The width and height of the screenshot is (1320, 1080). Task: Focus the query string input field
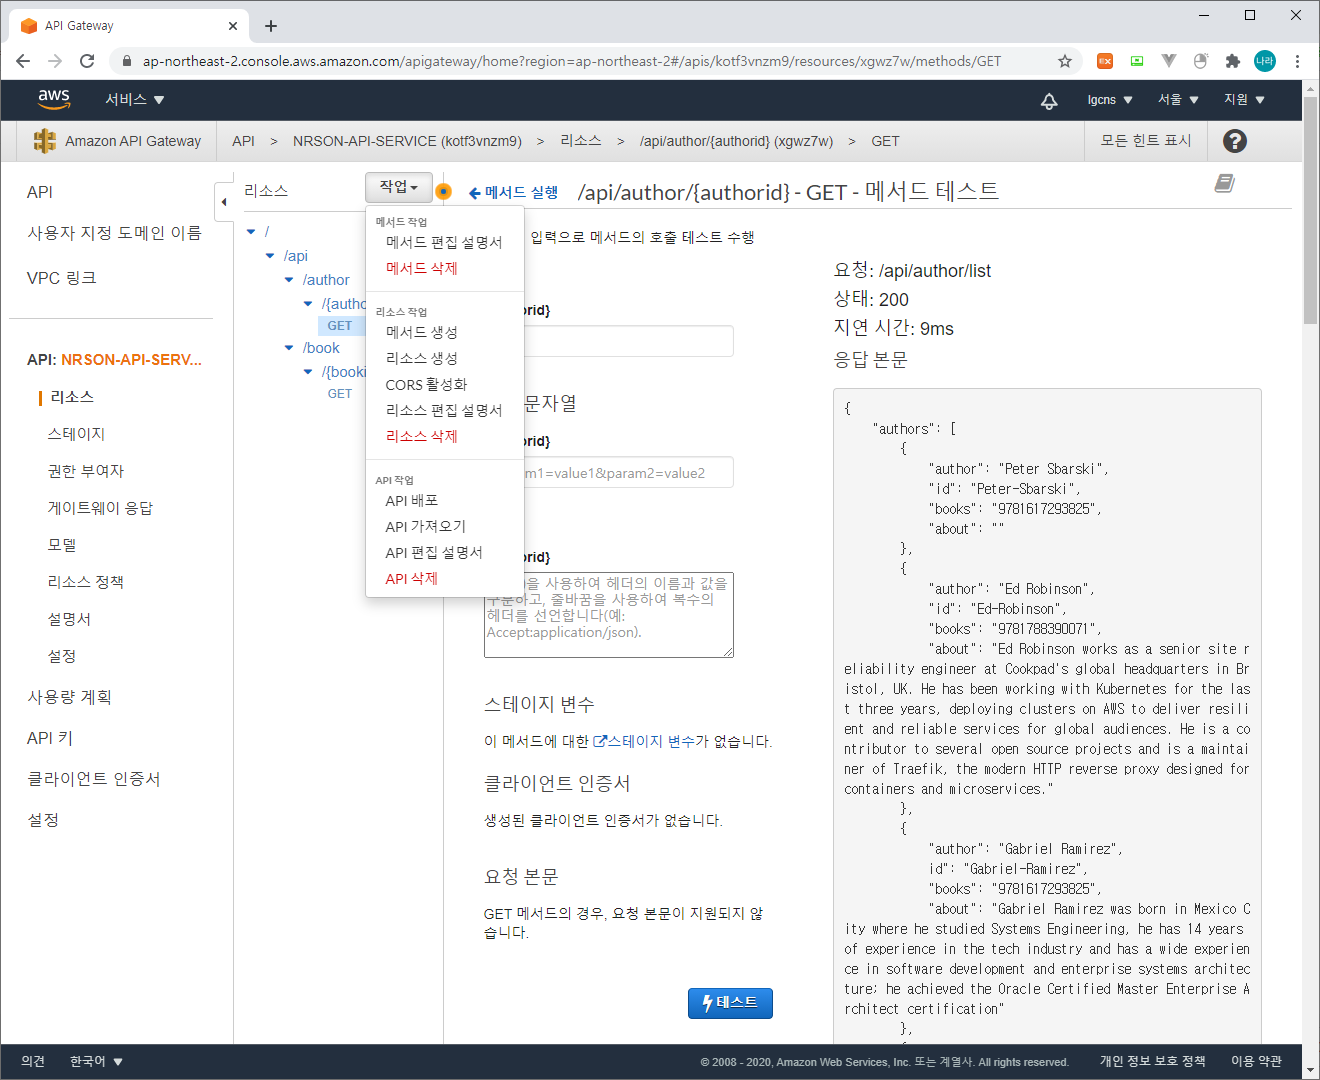pyautogui.click(x=609, y=472)
